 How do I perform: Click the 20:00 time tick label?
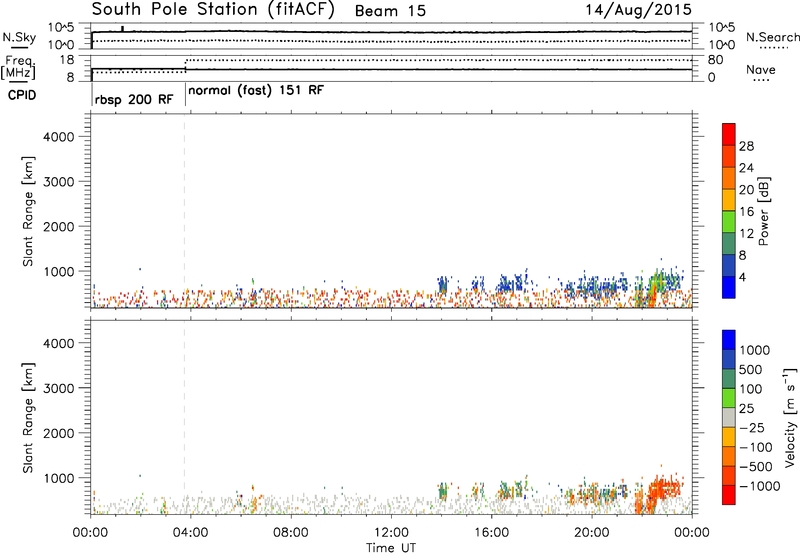592,533
